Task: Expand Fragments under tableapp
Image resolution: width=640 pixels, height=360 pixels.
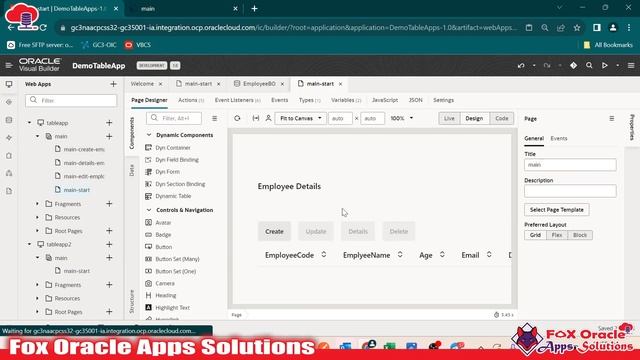Action: coord(38,204)
